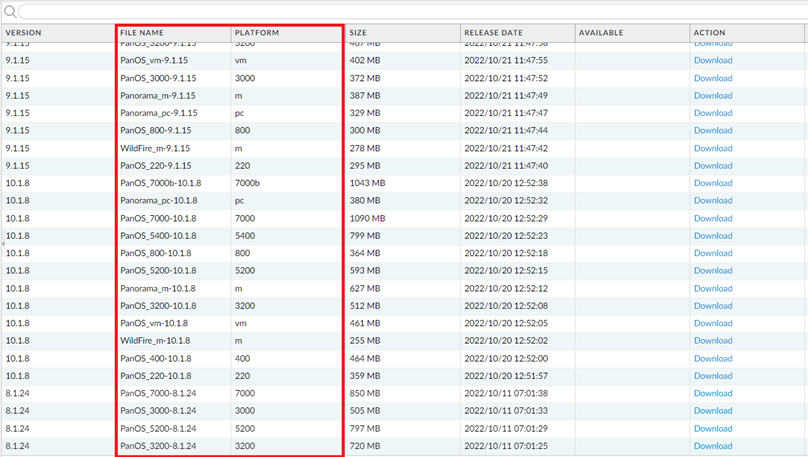This screenshot has width=808, height=457.
Task: Sort by the VERSION column header
Action: [x=58, y=32]
